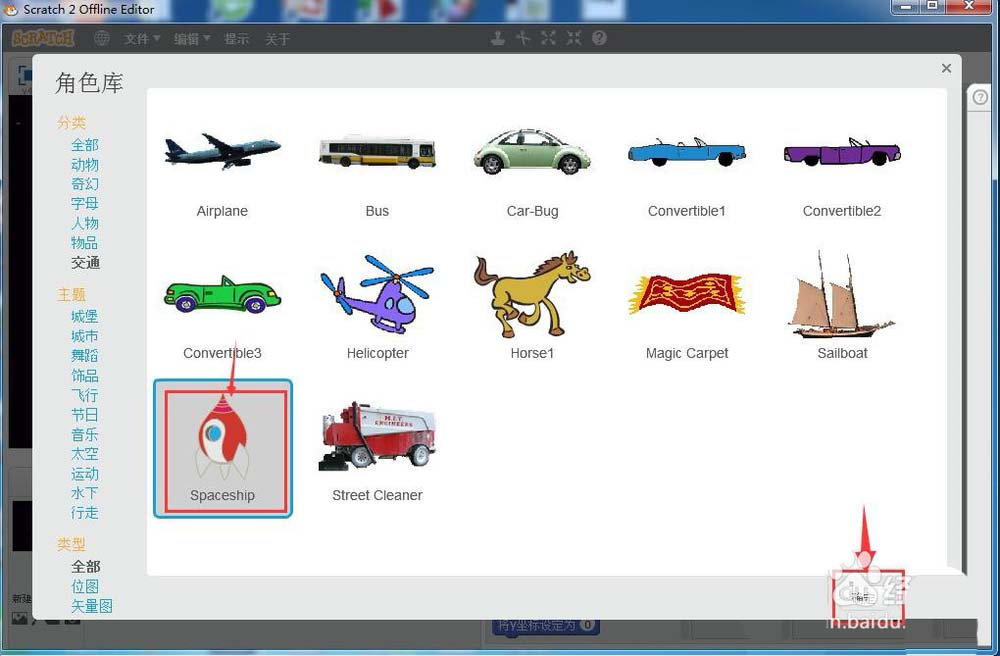Filter by 音乐 theme
Screen dimensions: 1000x656
pos(85,435)
